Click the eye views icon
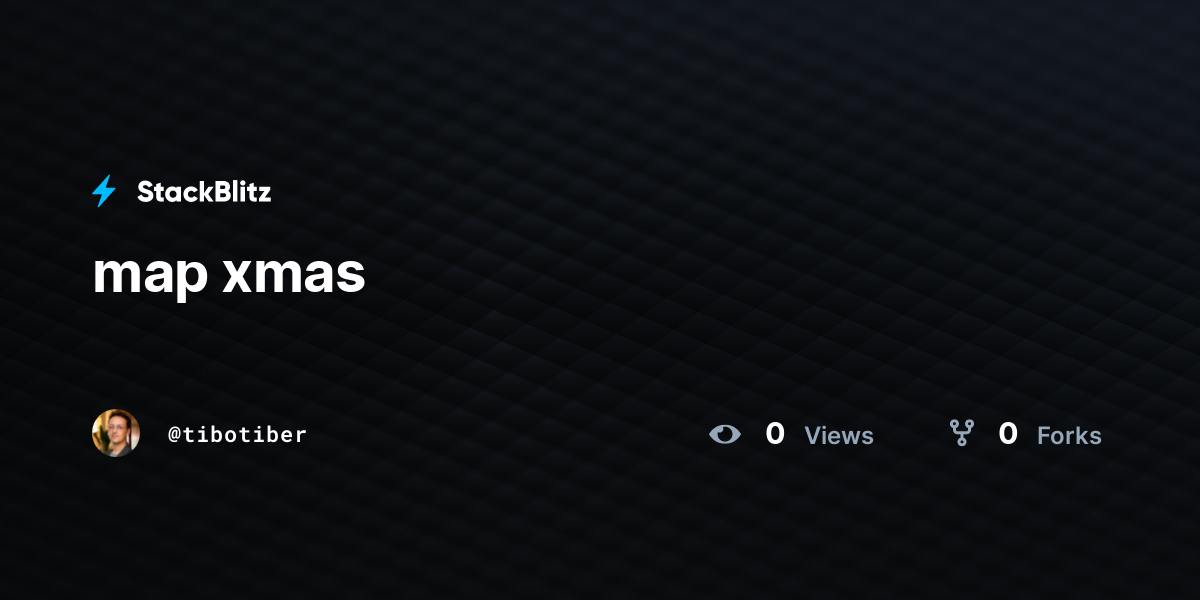 [725, 434]
